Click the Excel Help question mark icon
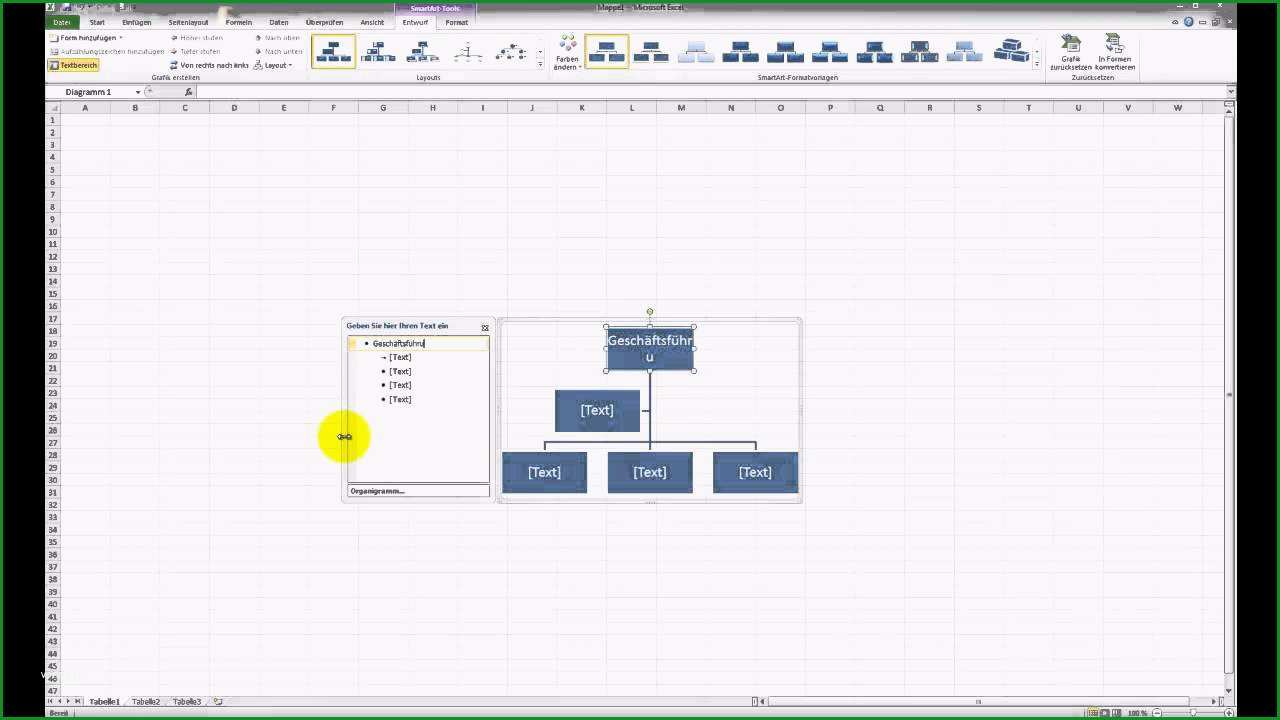The height and width of the screenshot is (720, 1280). point(1188,22)
